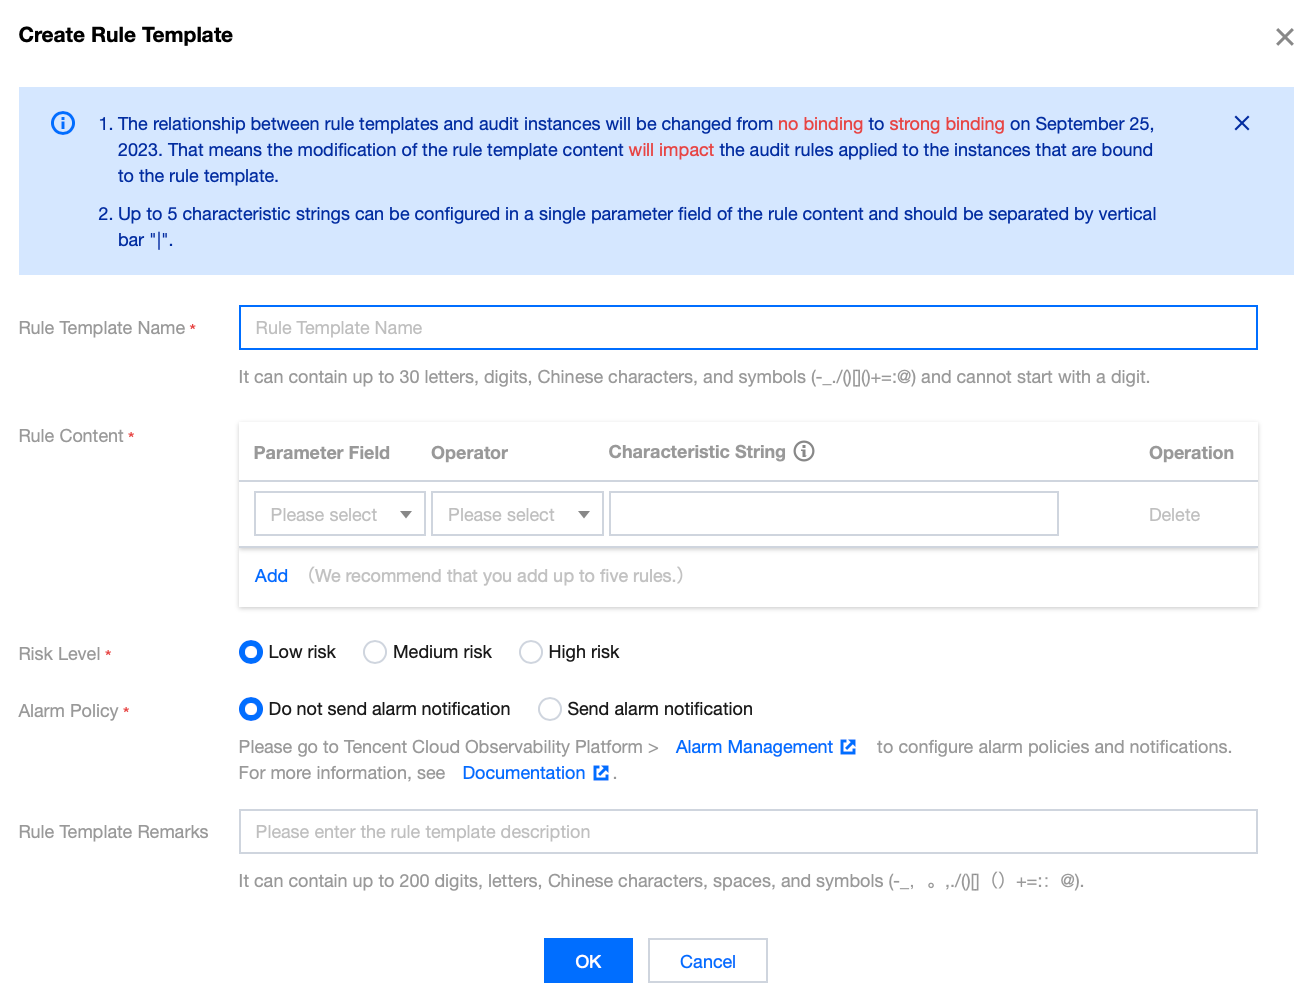Dismiss the blue info notice banner
The width and height of the screenshot is (1312, 1002).
coord(1241,123)
